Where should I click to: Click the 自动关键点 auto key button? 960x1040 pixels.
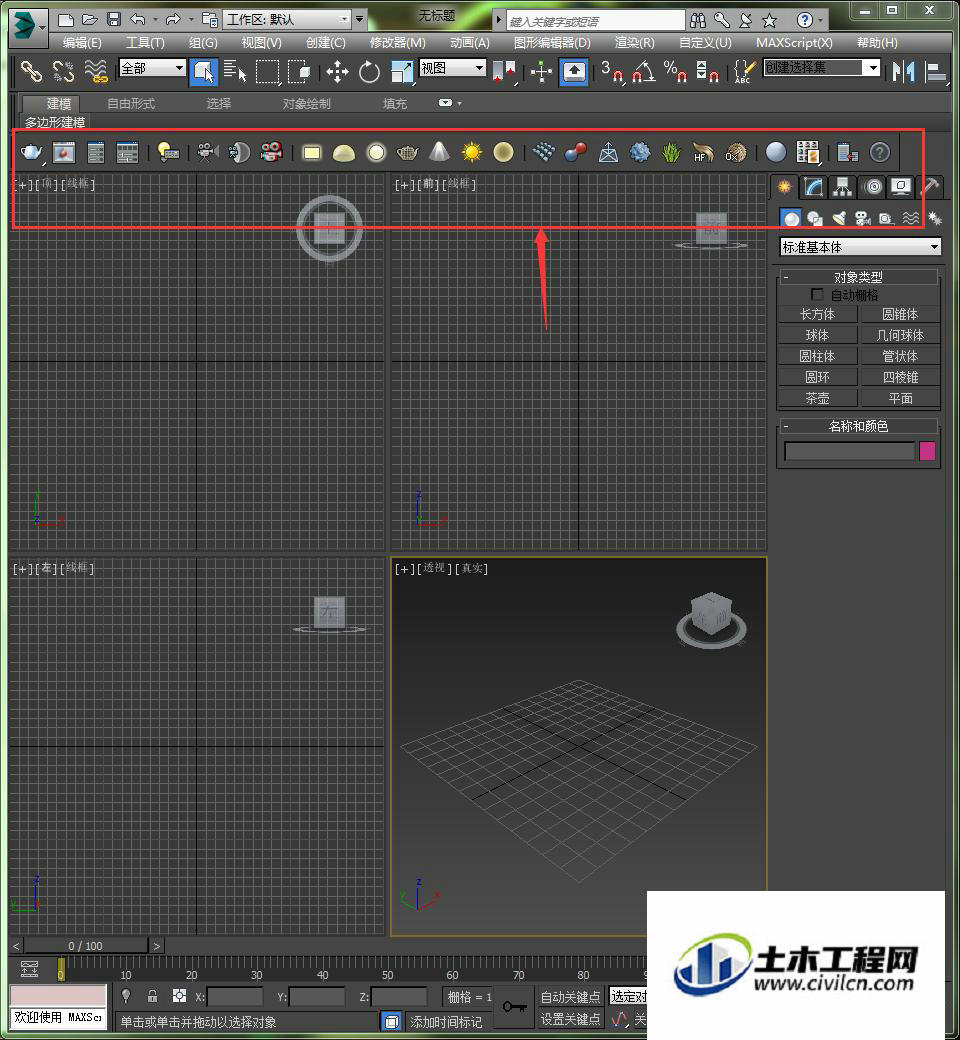click(x=571, y=996)
